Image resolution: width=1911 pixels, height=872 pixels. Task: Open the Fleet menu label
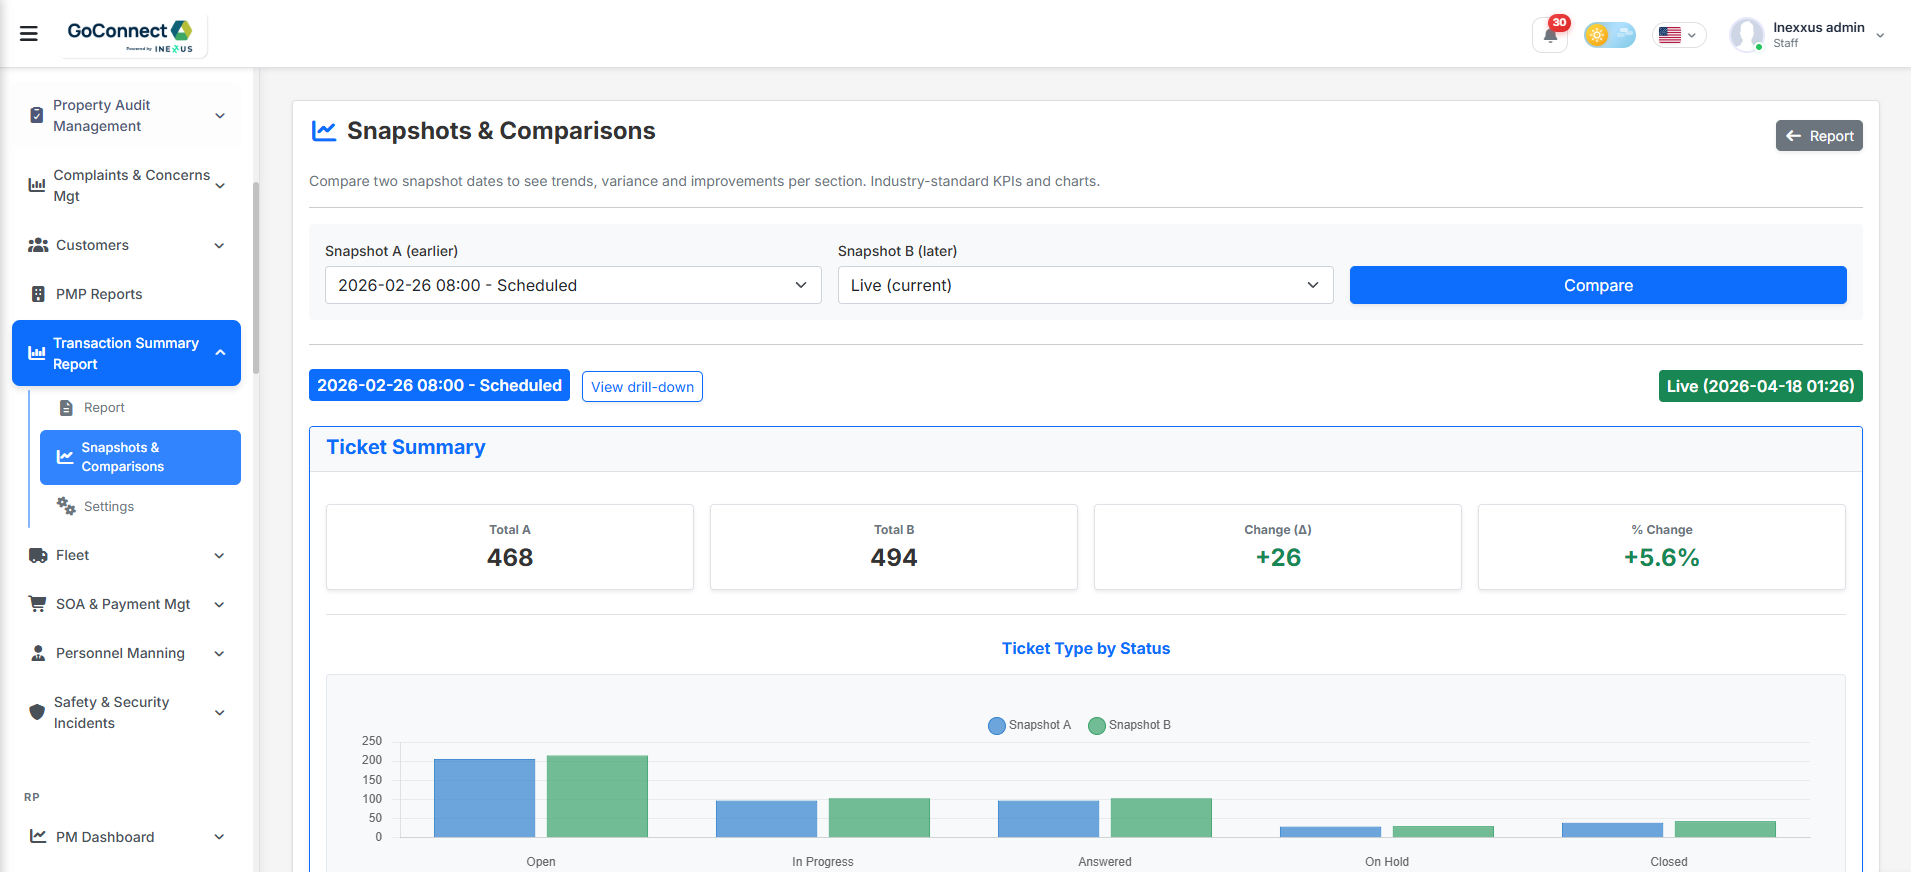72,555
